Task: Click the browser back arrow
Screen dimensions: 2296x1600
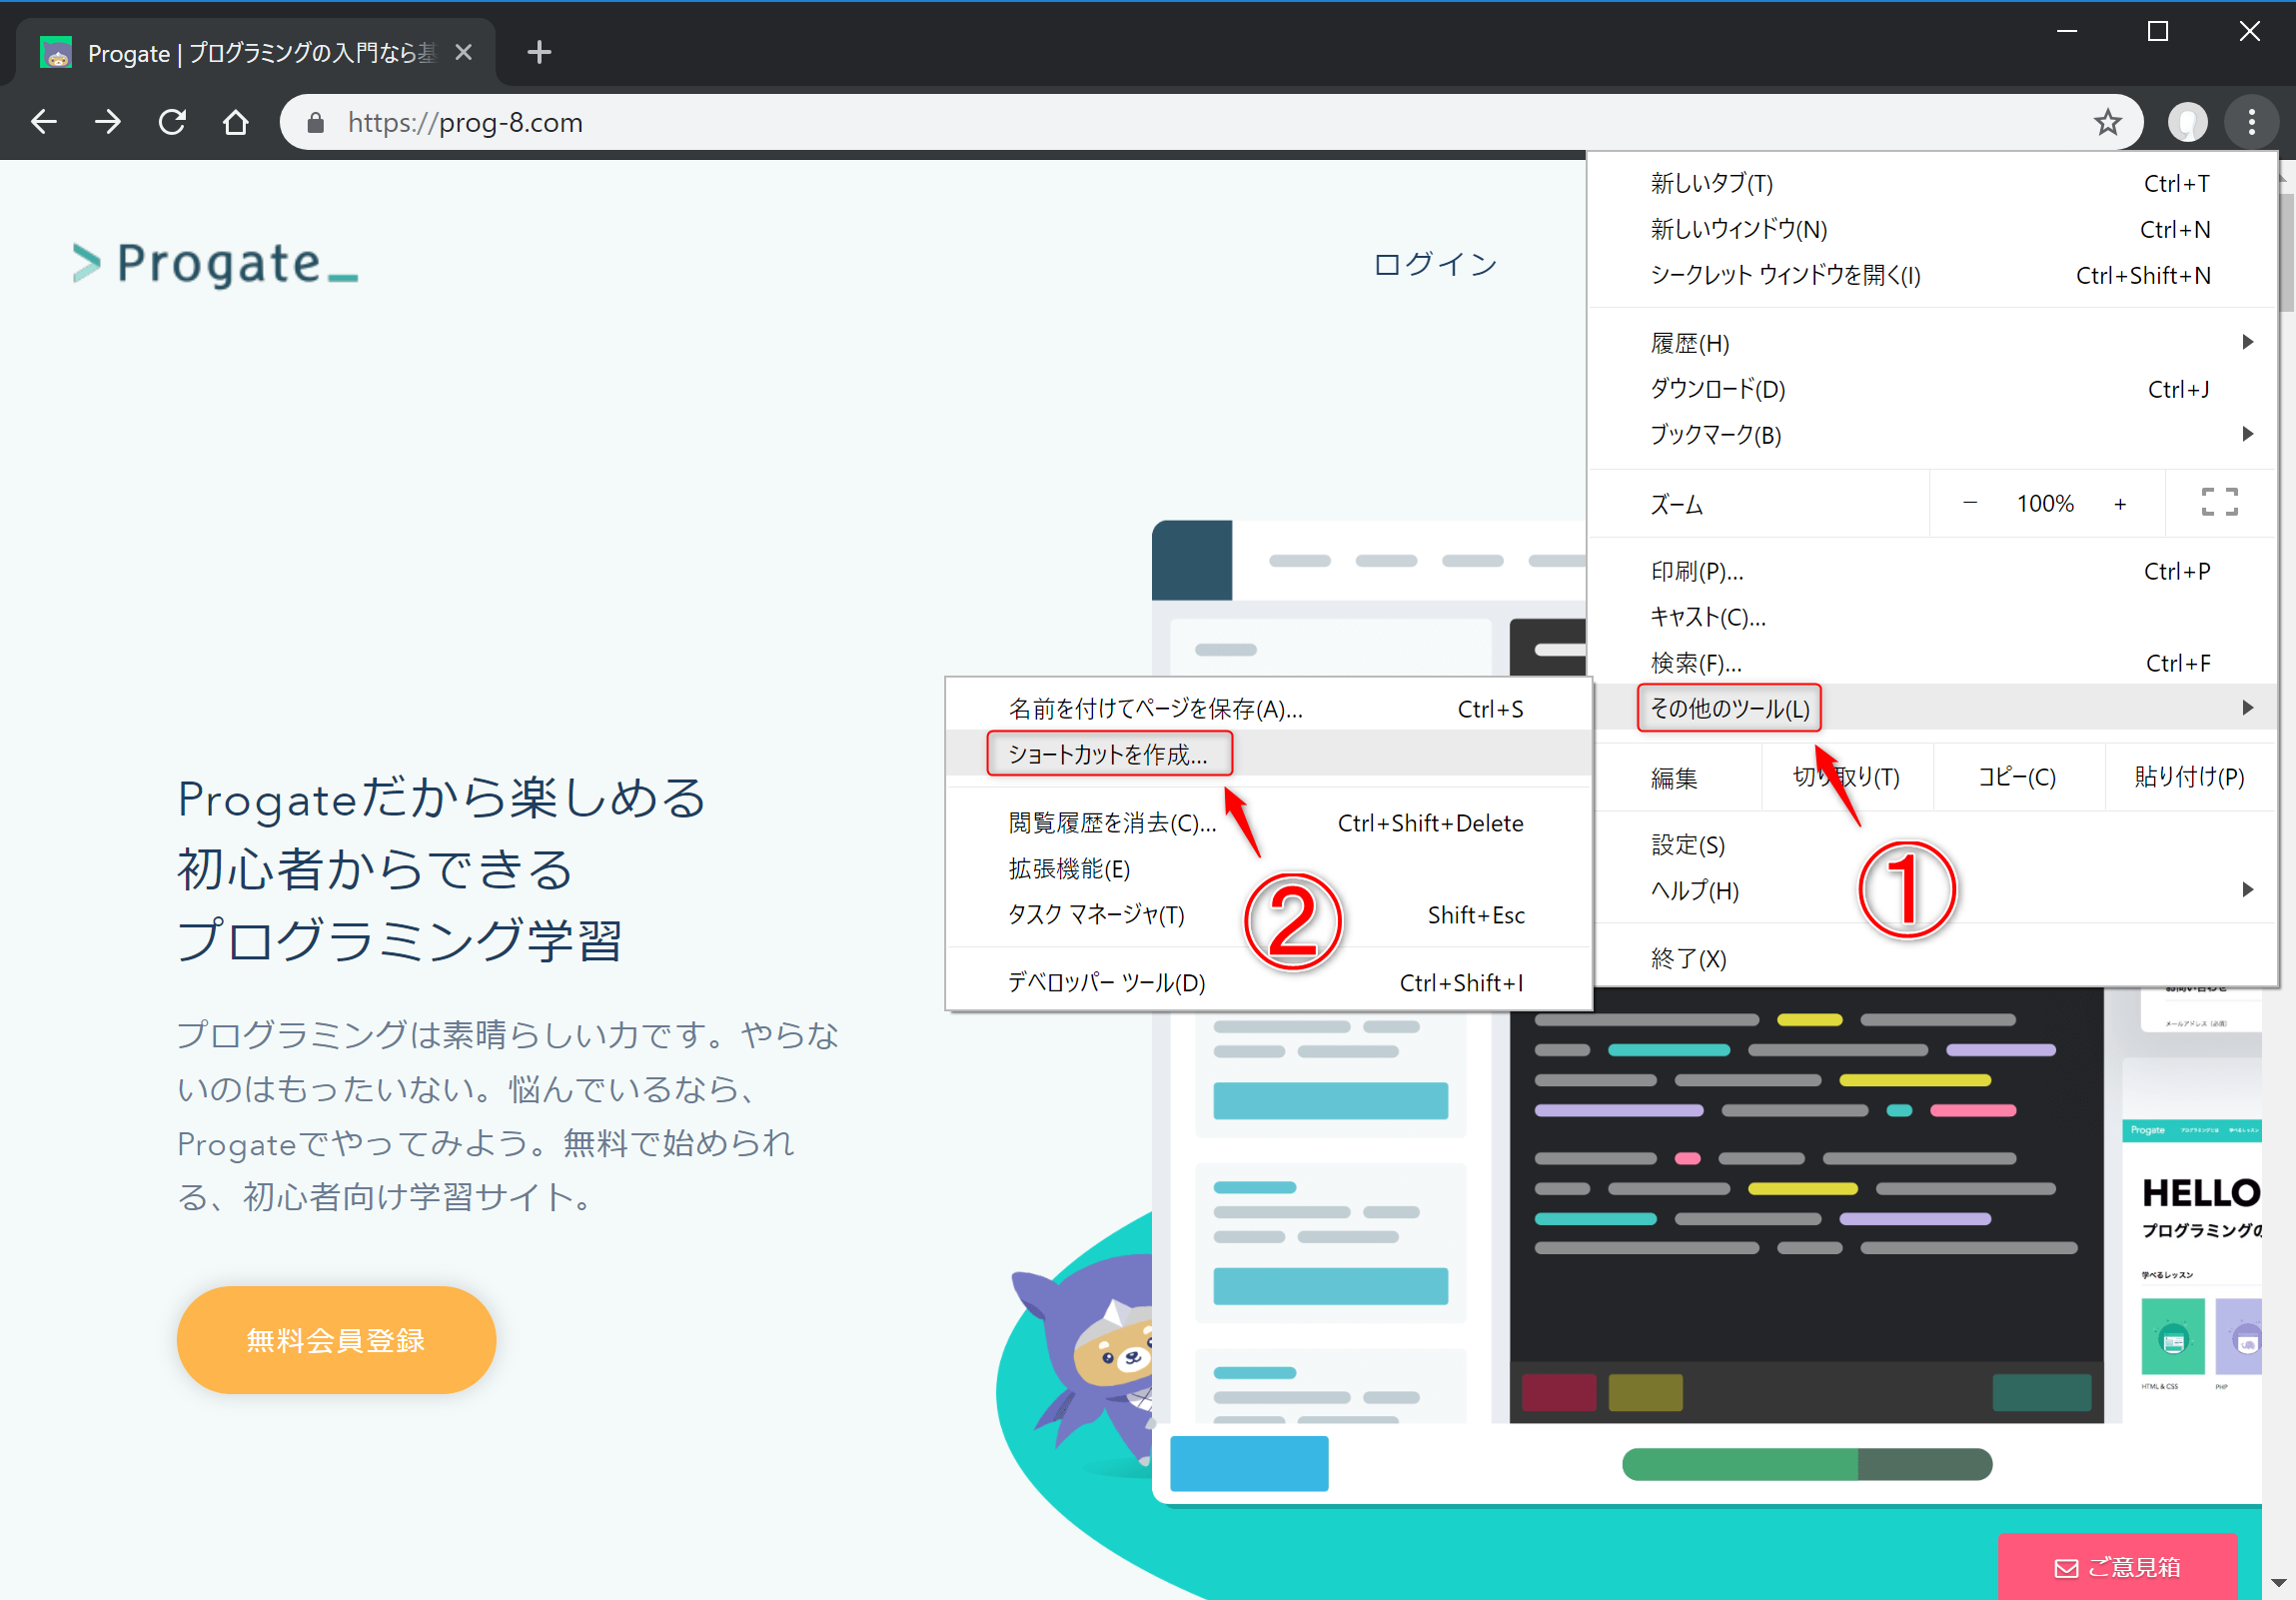Action: point(44,122)
